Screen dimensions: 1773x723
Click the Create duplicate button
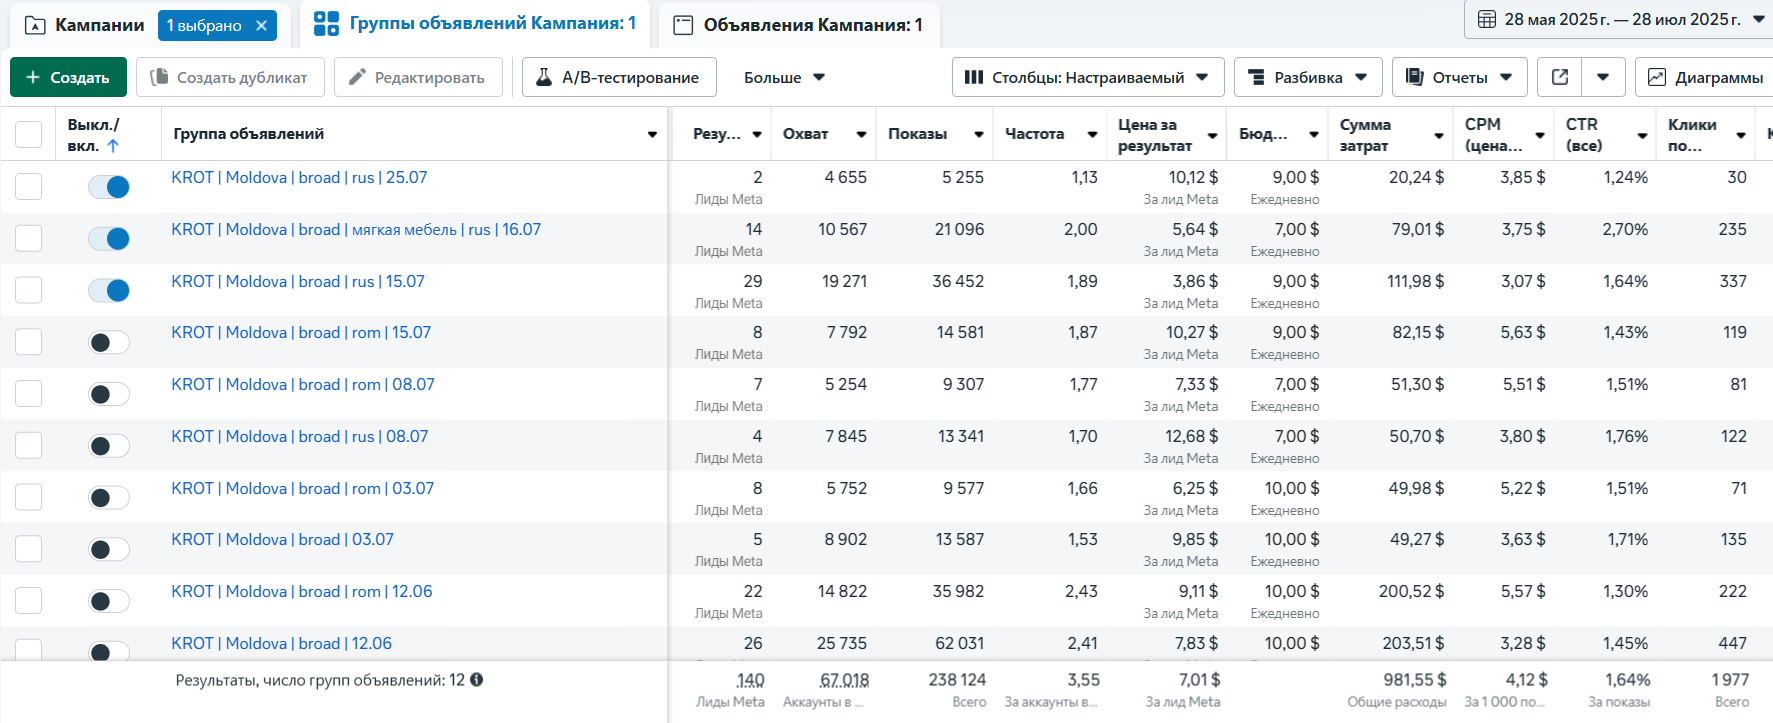click(x=230, y=77)
